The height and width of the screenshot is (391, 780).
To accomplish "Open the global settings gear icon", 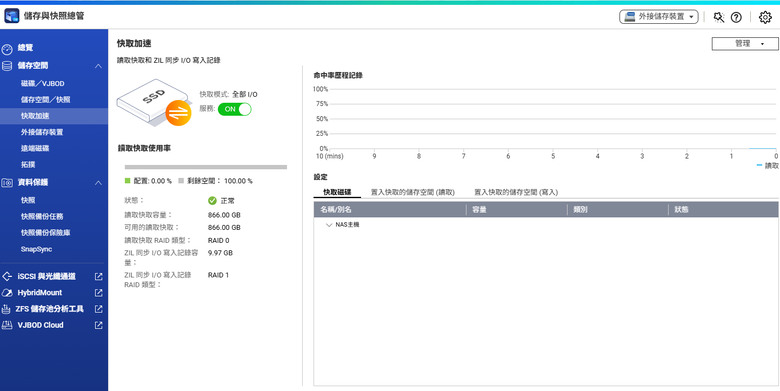I will tap(765, 17).
